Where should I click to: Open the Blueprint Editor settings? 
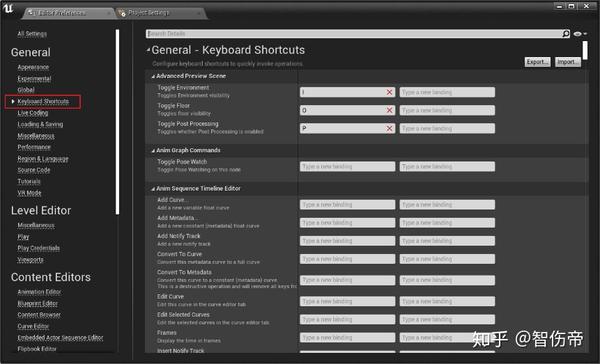click(38, 303)
